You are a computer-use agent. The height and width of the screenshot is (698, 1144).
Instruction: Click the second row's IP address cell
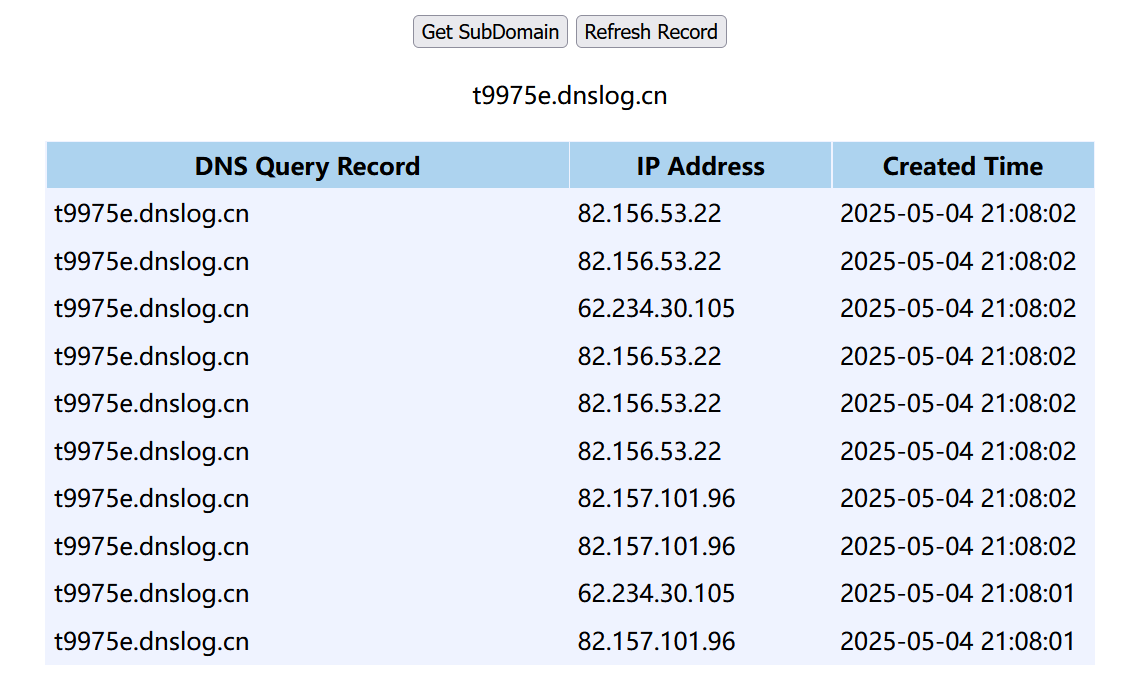tap(649, 262)
